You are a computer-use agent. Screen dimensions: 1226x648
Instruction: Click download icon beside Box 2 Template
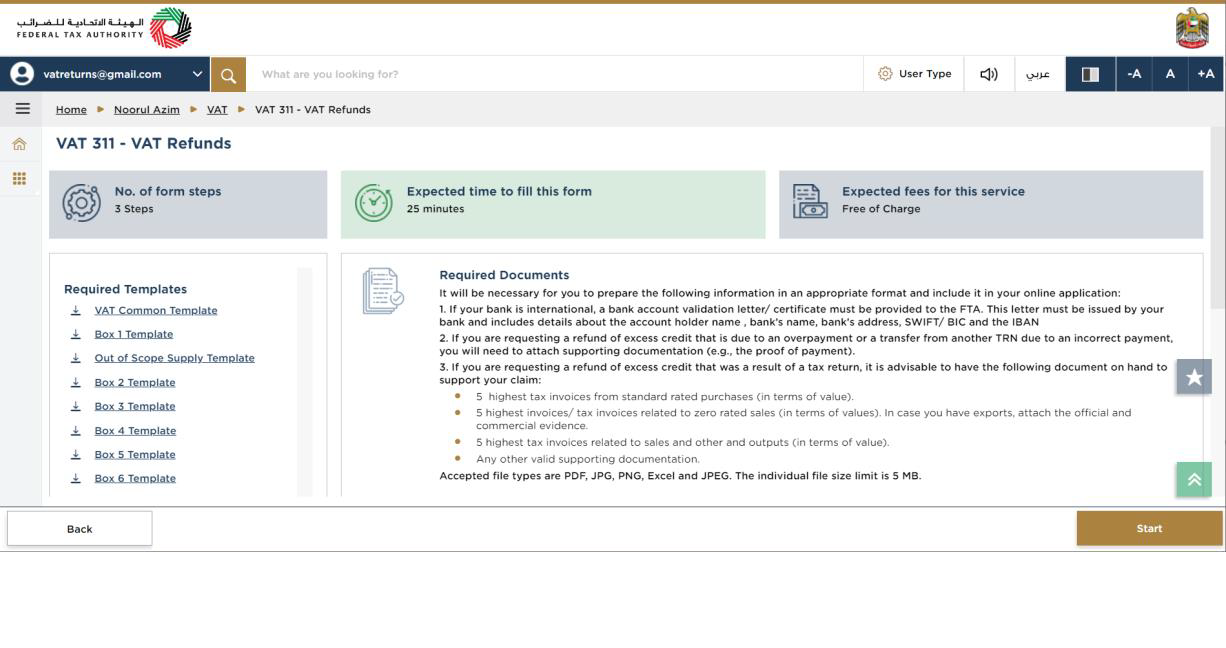coord(76,382)
